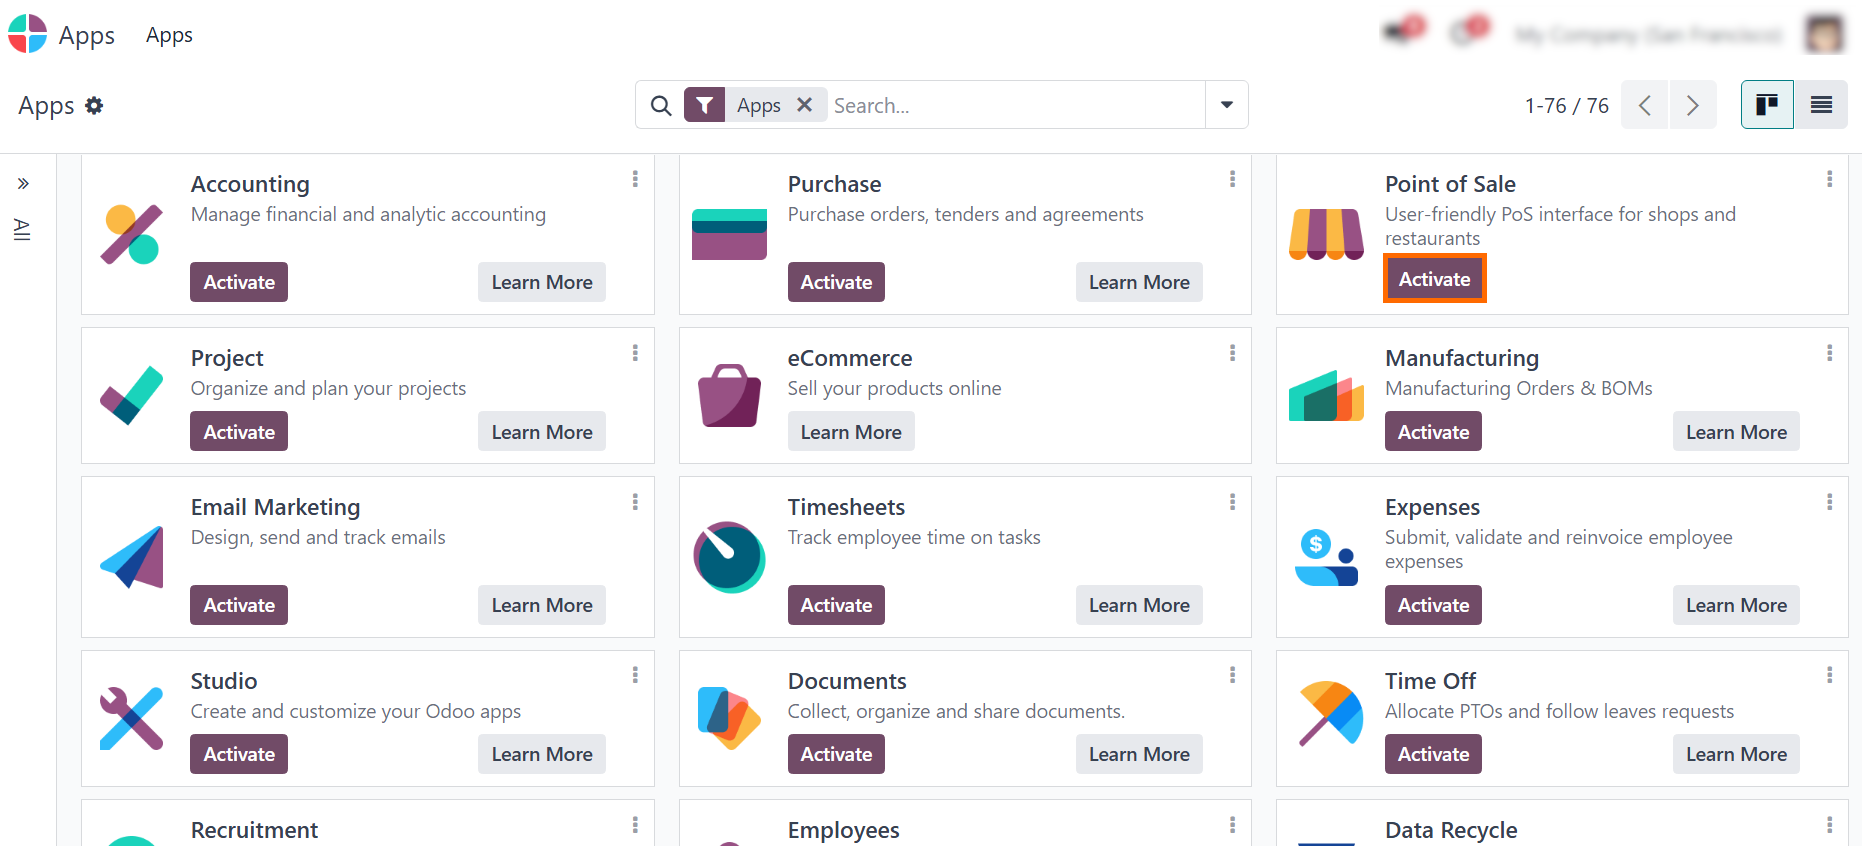
Task: Click the Purchase app icon
Action: pos(729,234)
